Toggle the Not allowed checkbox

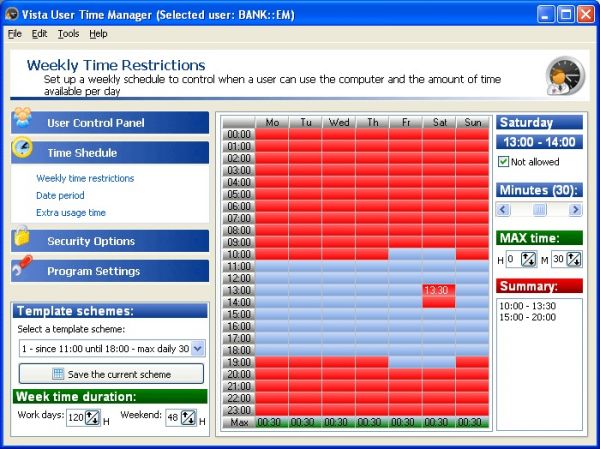click(504, 162)
